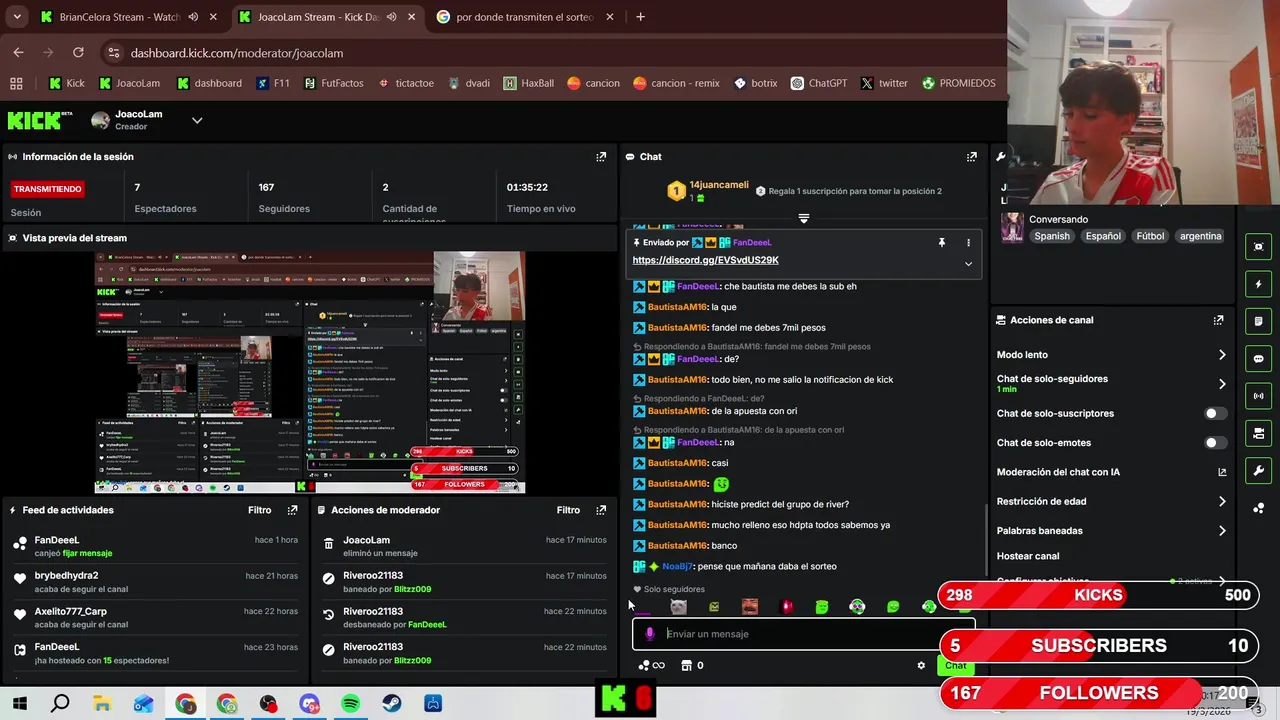
Task: Open the PROMIEDOS bookmark
Action: (x=958, y=83)
